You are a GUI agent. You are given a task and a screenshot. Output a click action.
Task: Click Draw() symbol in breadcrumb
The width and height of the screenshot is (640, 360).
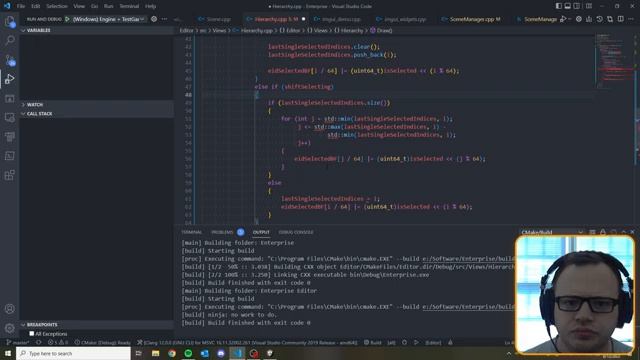[x=384, y=31]
